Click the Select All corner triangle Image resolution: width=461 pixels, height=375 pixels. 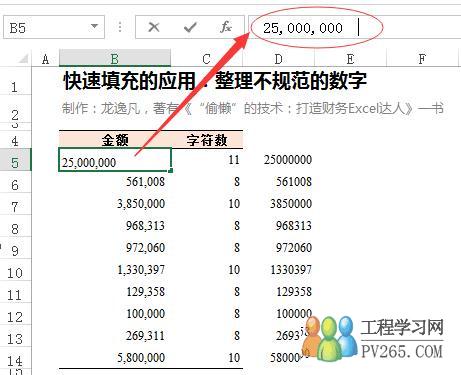pyautogui.click(x=23, y=59)
